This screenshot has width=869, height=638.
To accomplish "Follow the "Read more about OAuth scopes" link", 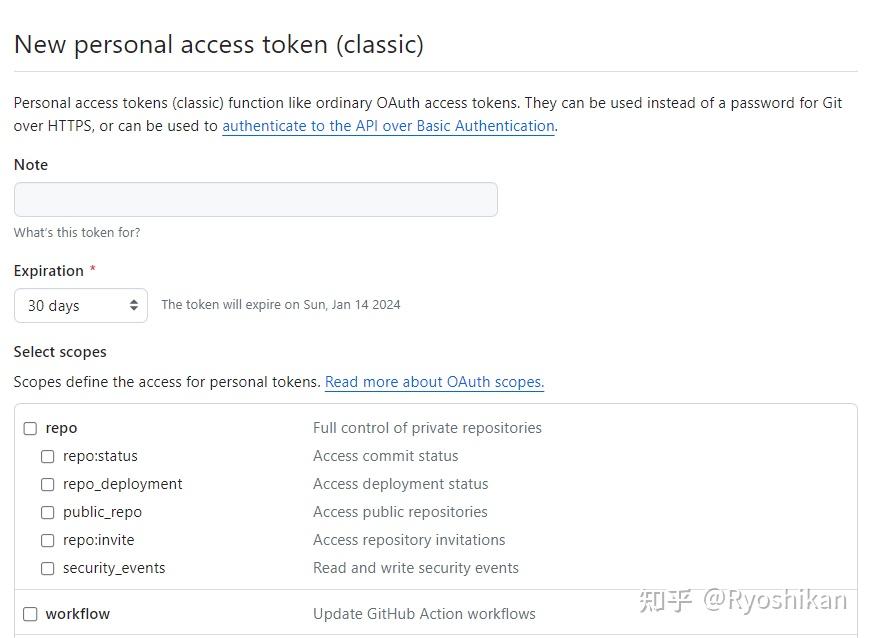I will click(x=434, y=382).
